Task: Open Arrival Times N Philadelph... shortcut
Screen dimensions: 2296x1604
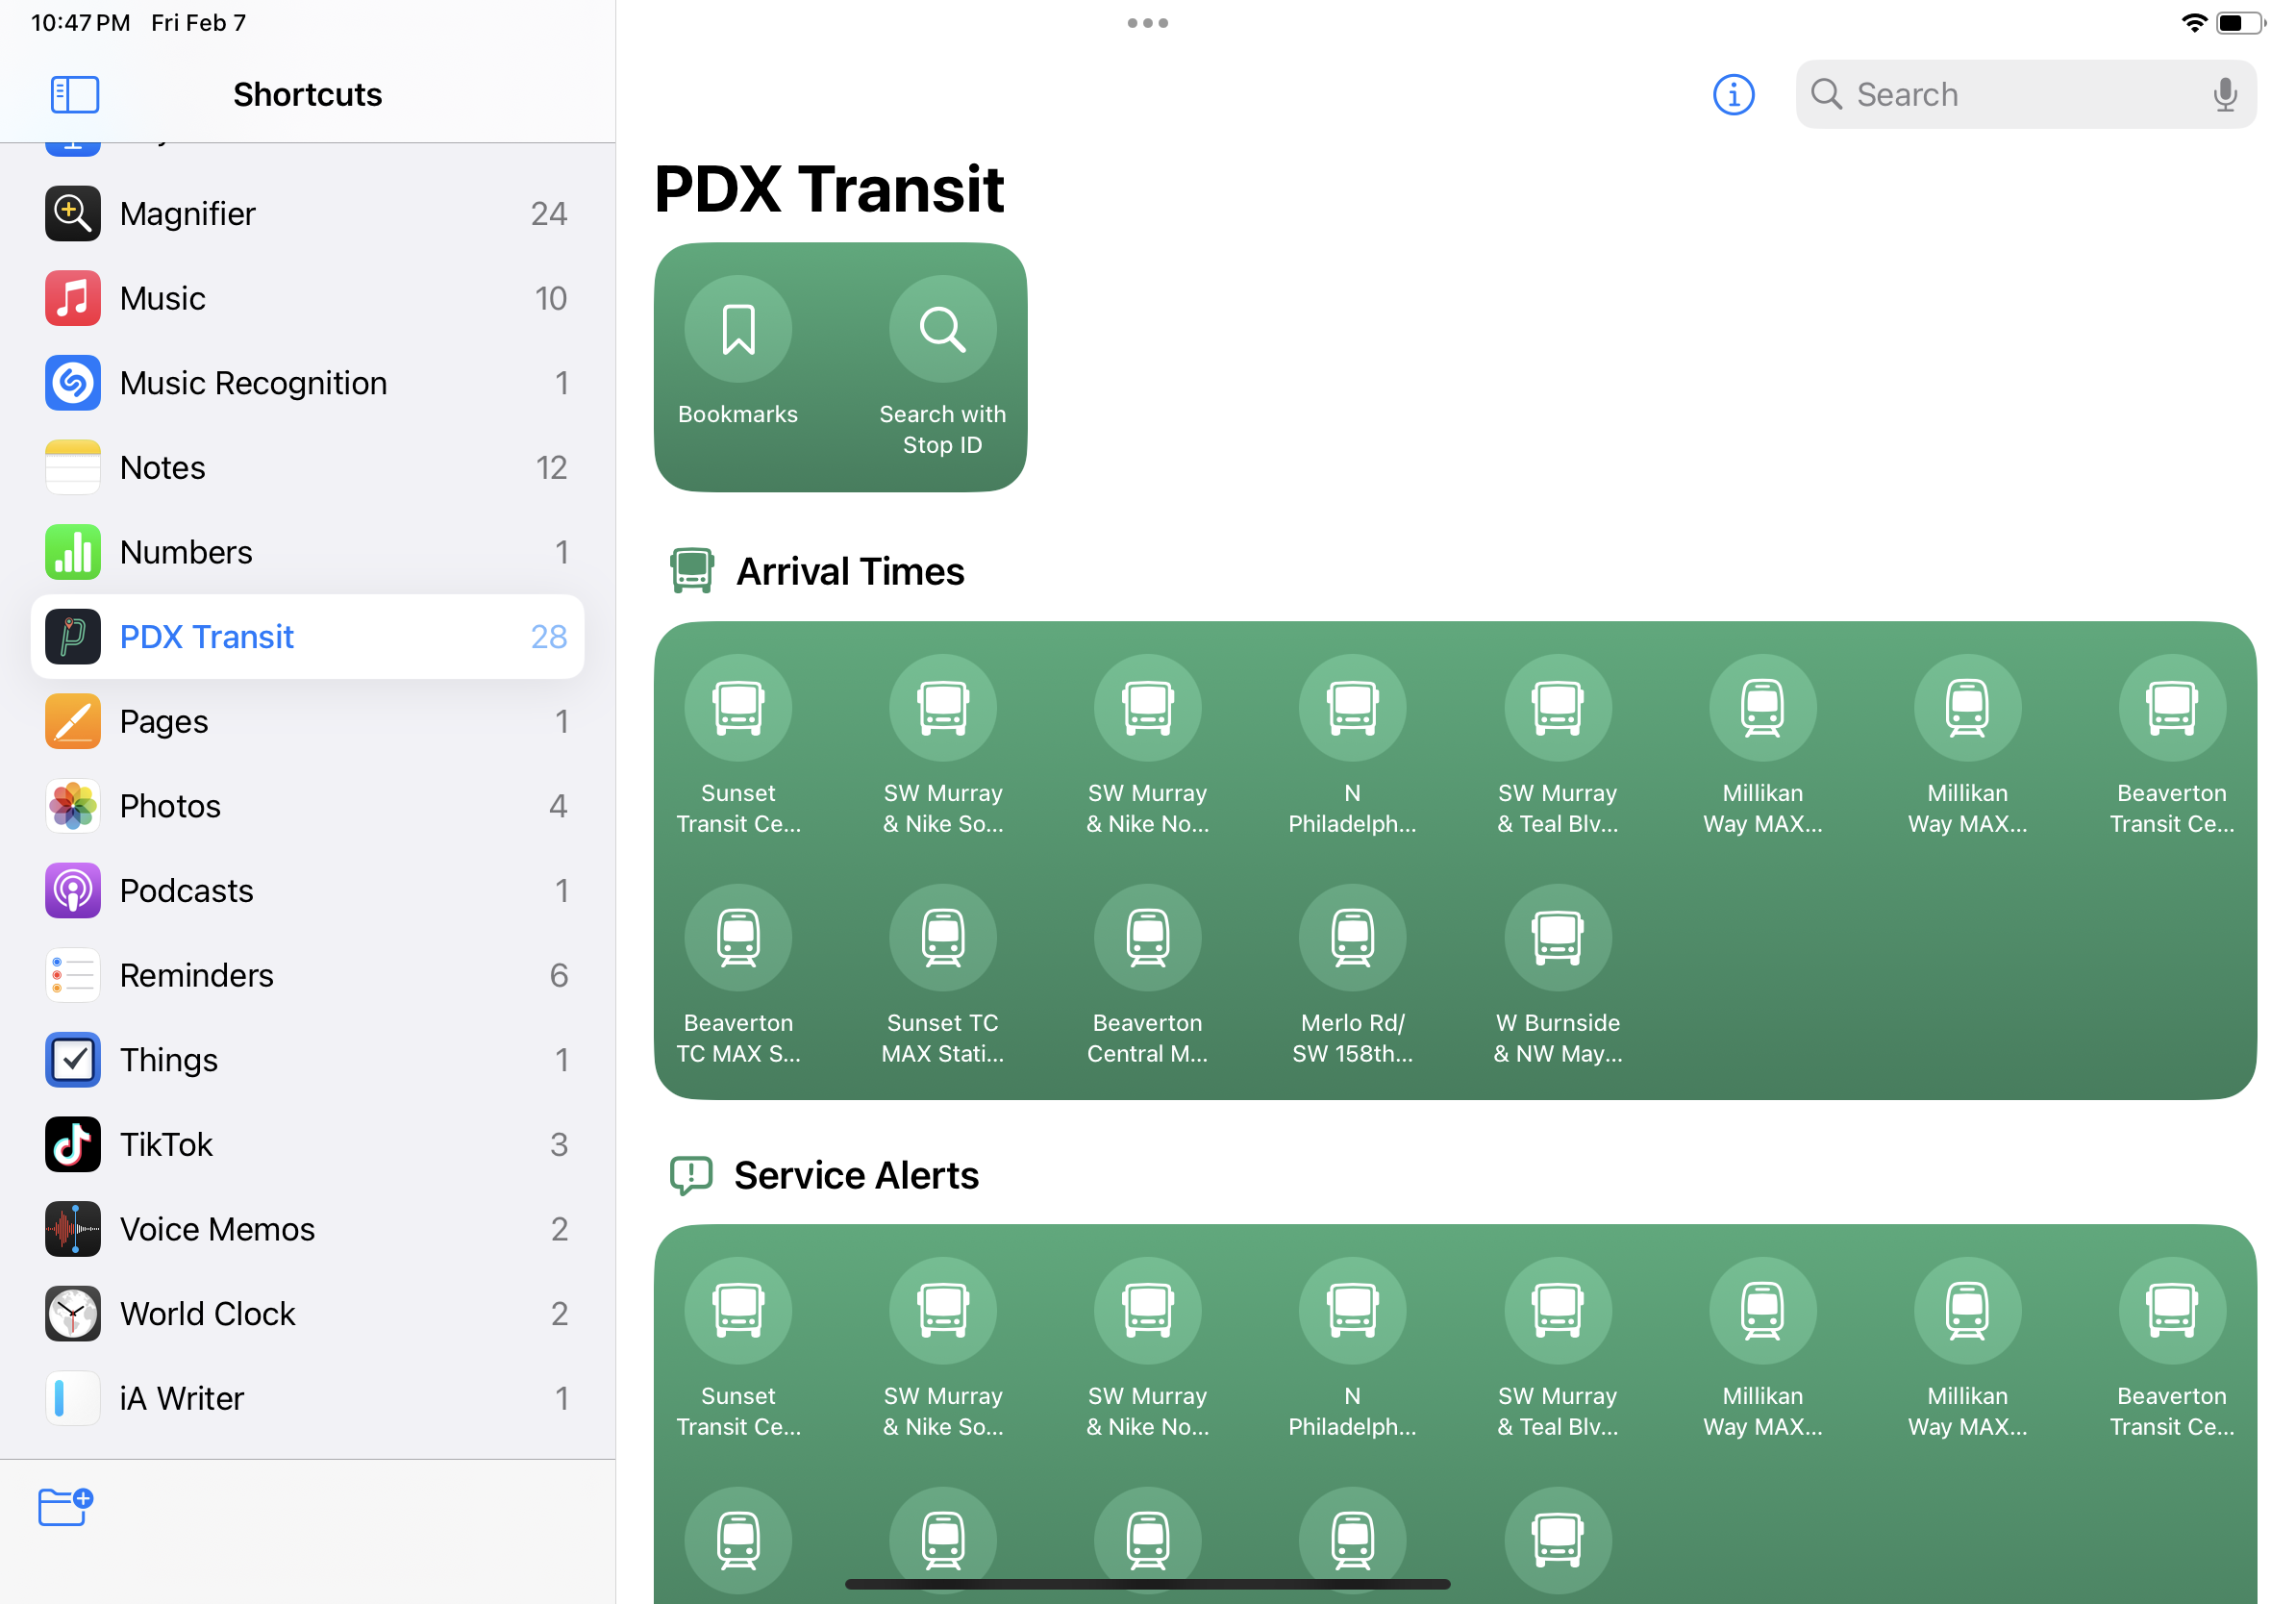Action: 1352,745
